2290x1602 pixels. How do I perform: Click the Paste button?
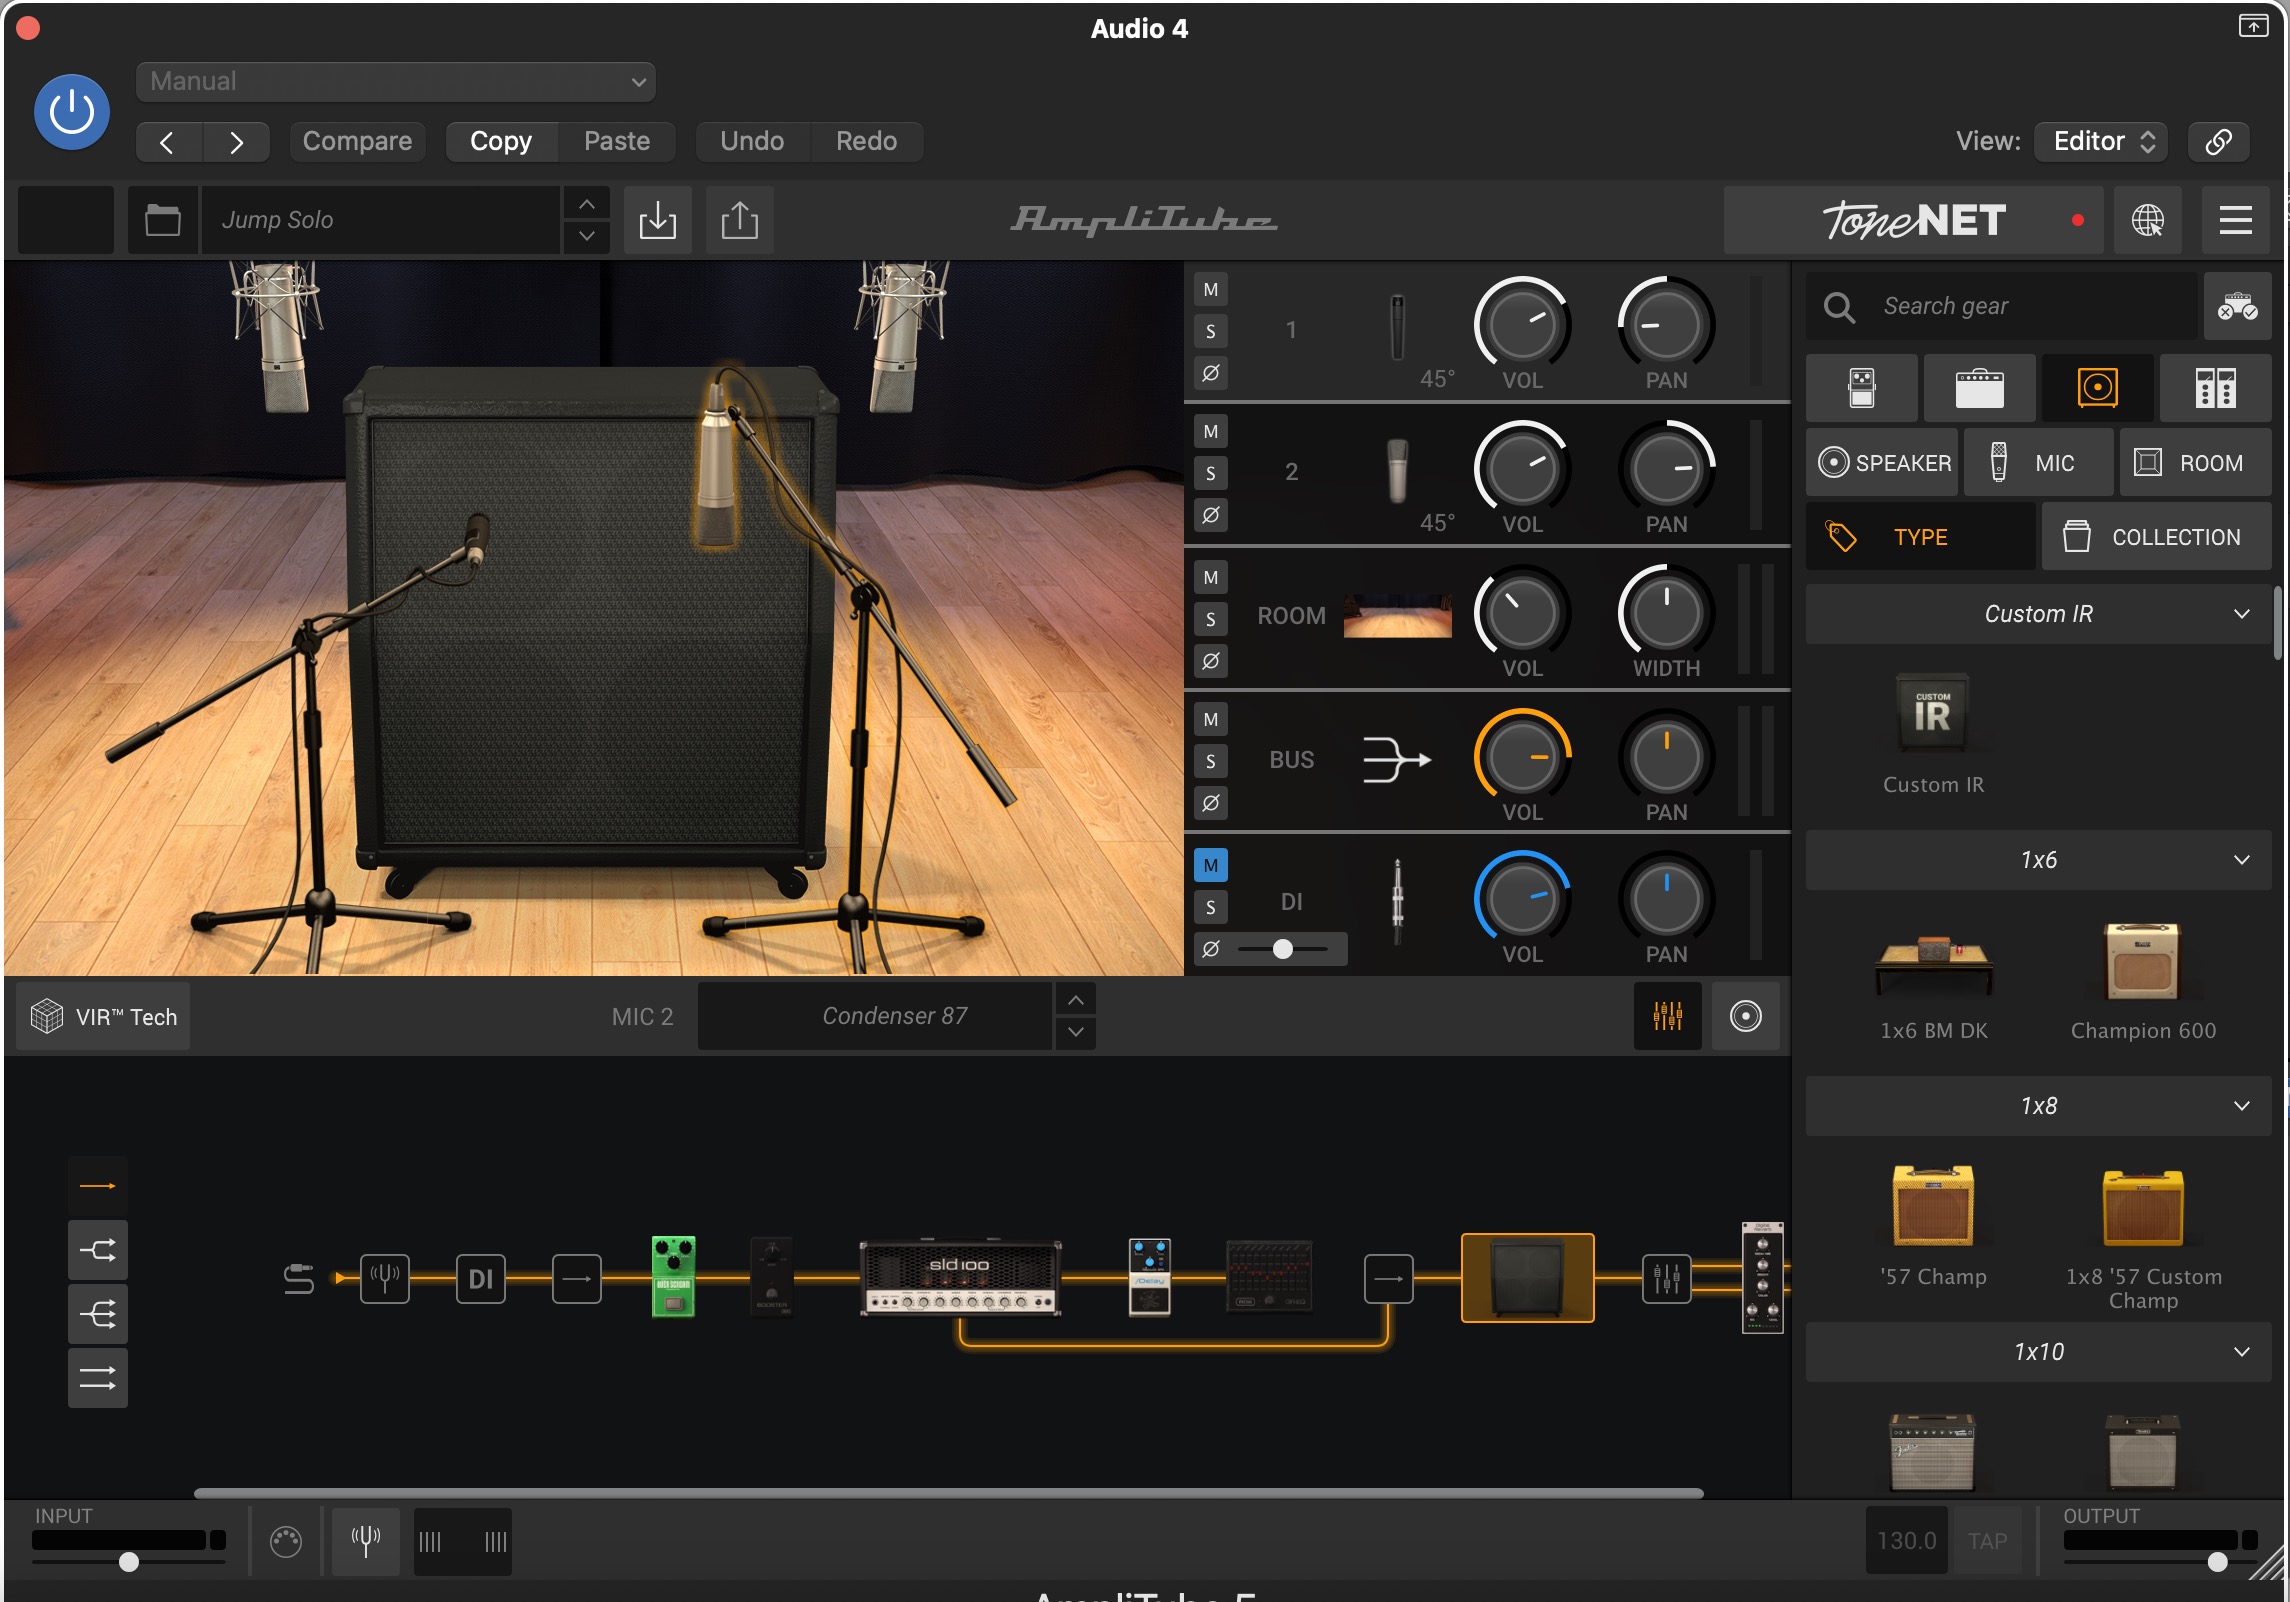tap(617, 142)
